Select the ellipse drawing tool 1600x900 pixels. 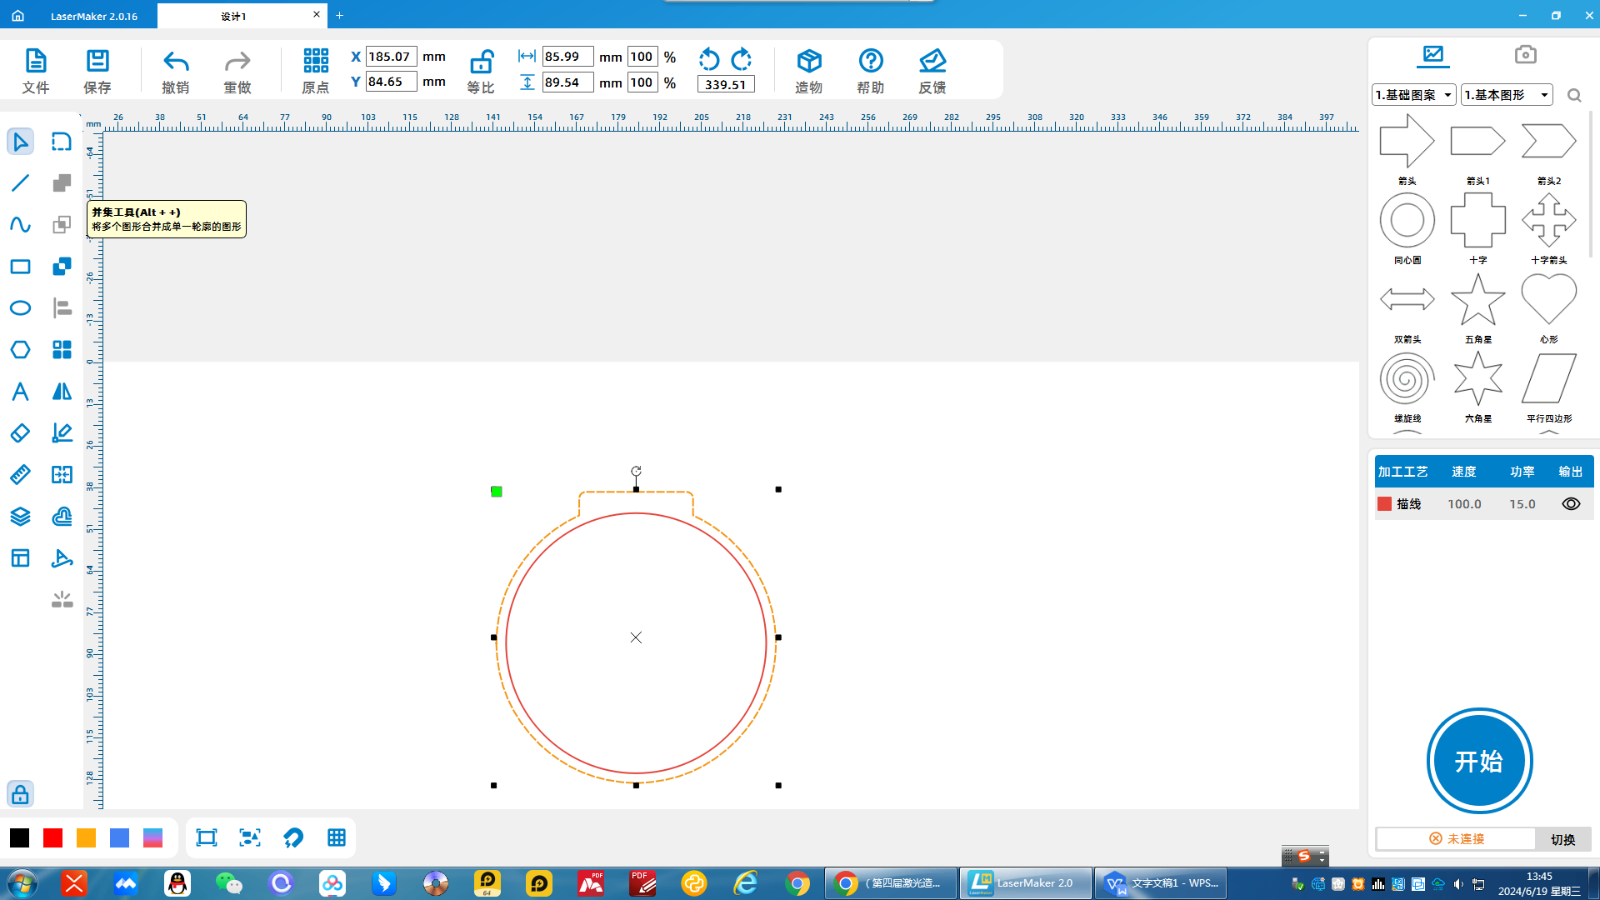pyautogui.click(x=20, y=308)
